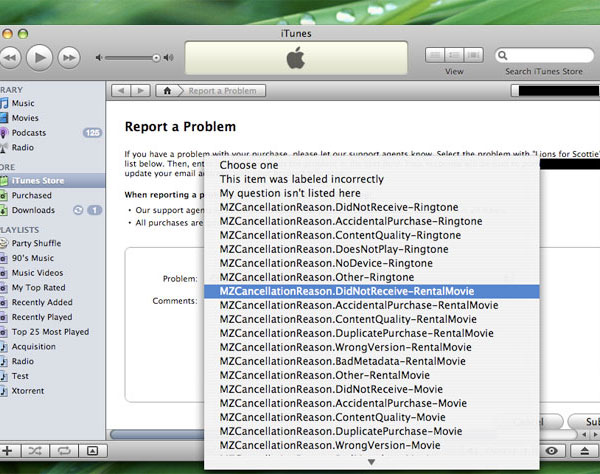Pick MZCancellationReason.DuplicatePurchase-RentalMovie
Viewport: 600px width, 474px height.
point(372,333)
